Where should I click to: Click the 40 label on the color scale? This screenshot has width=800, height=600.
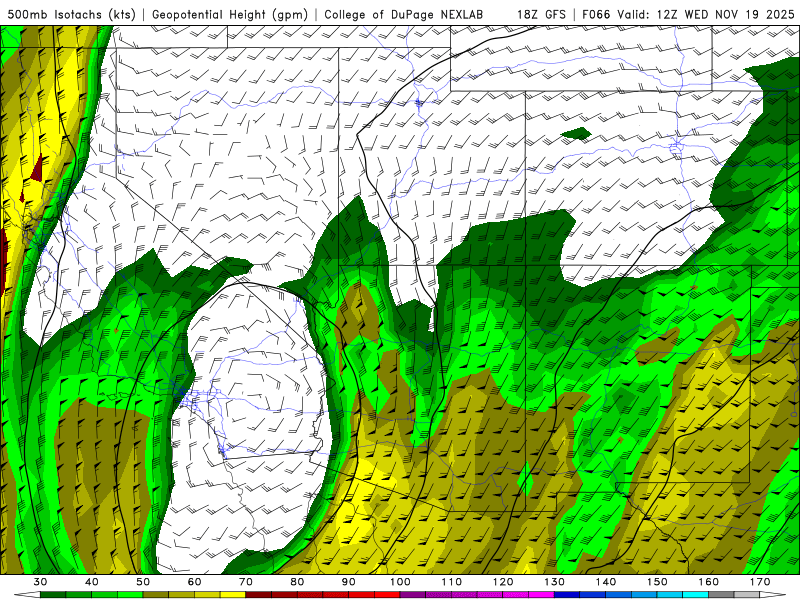[x=92, y=582]
